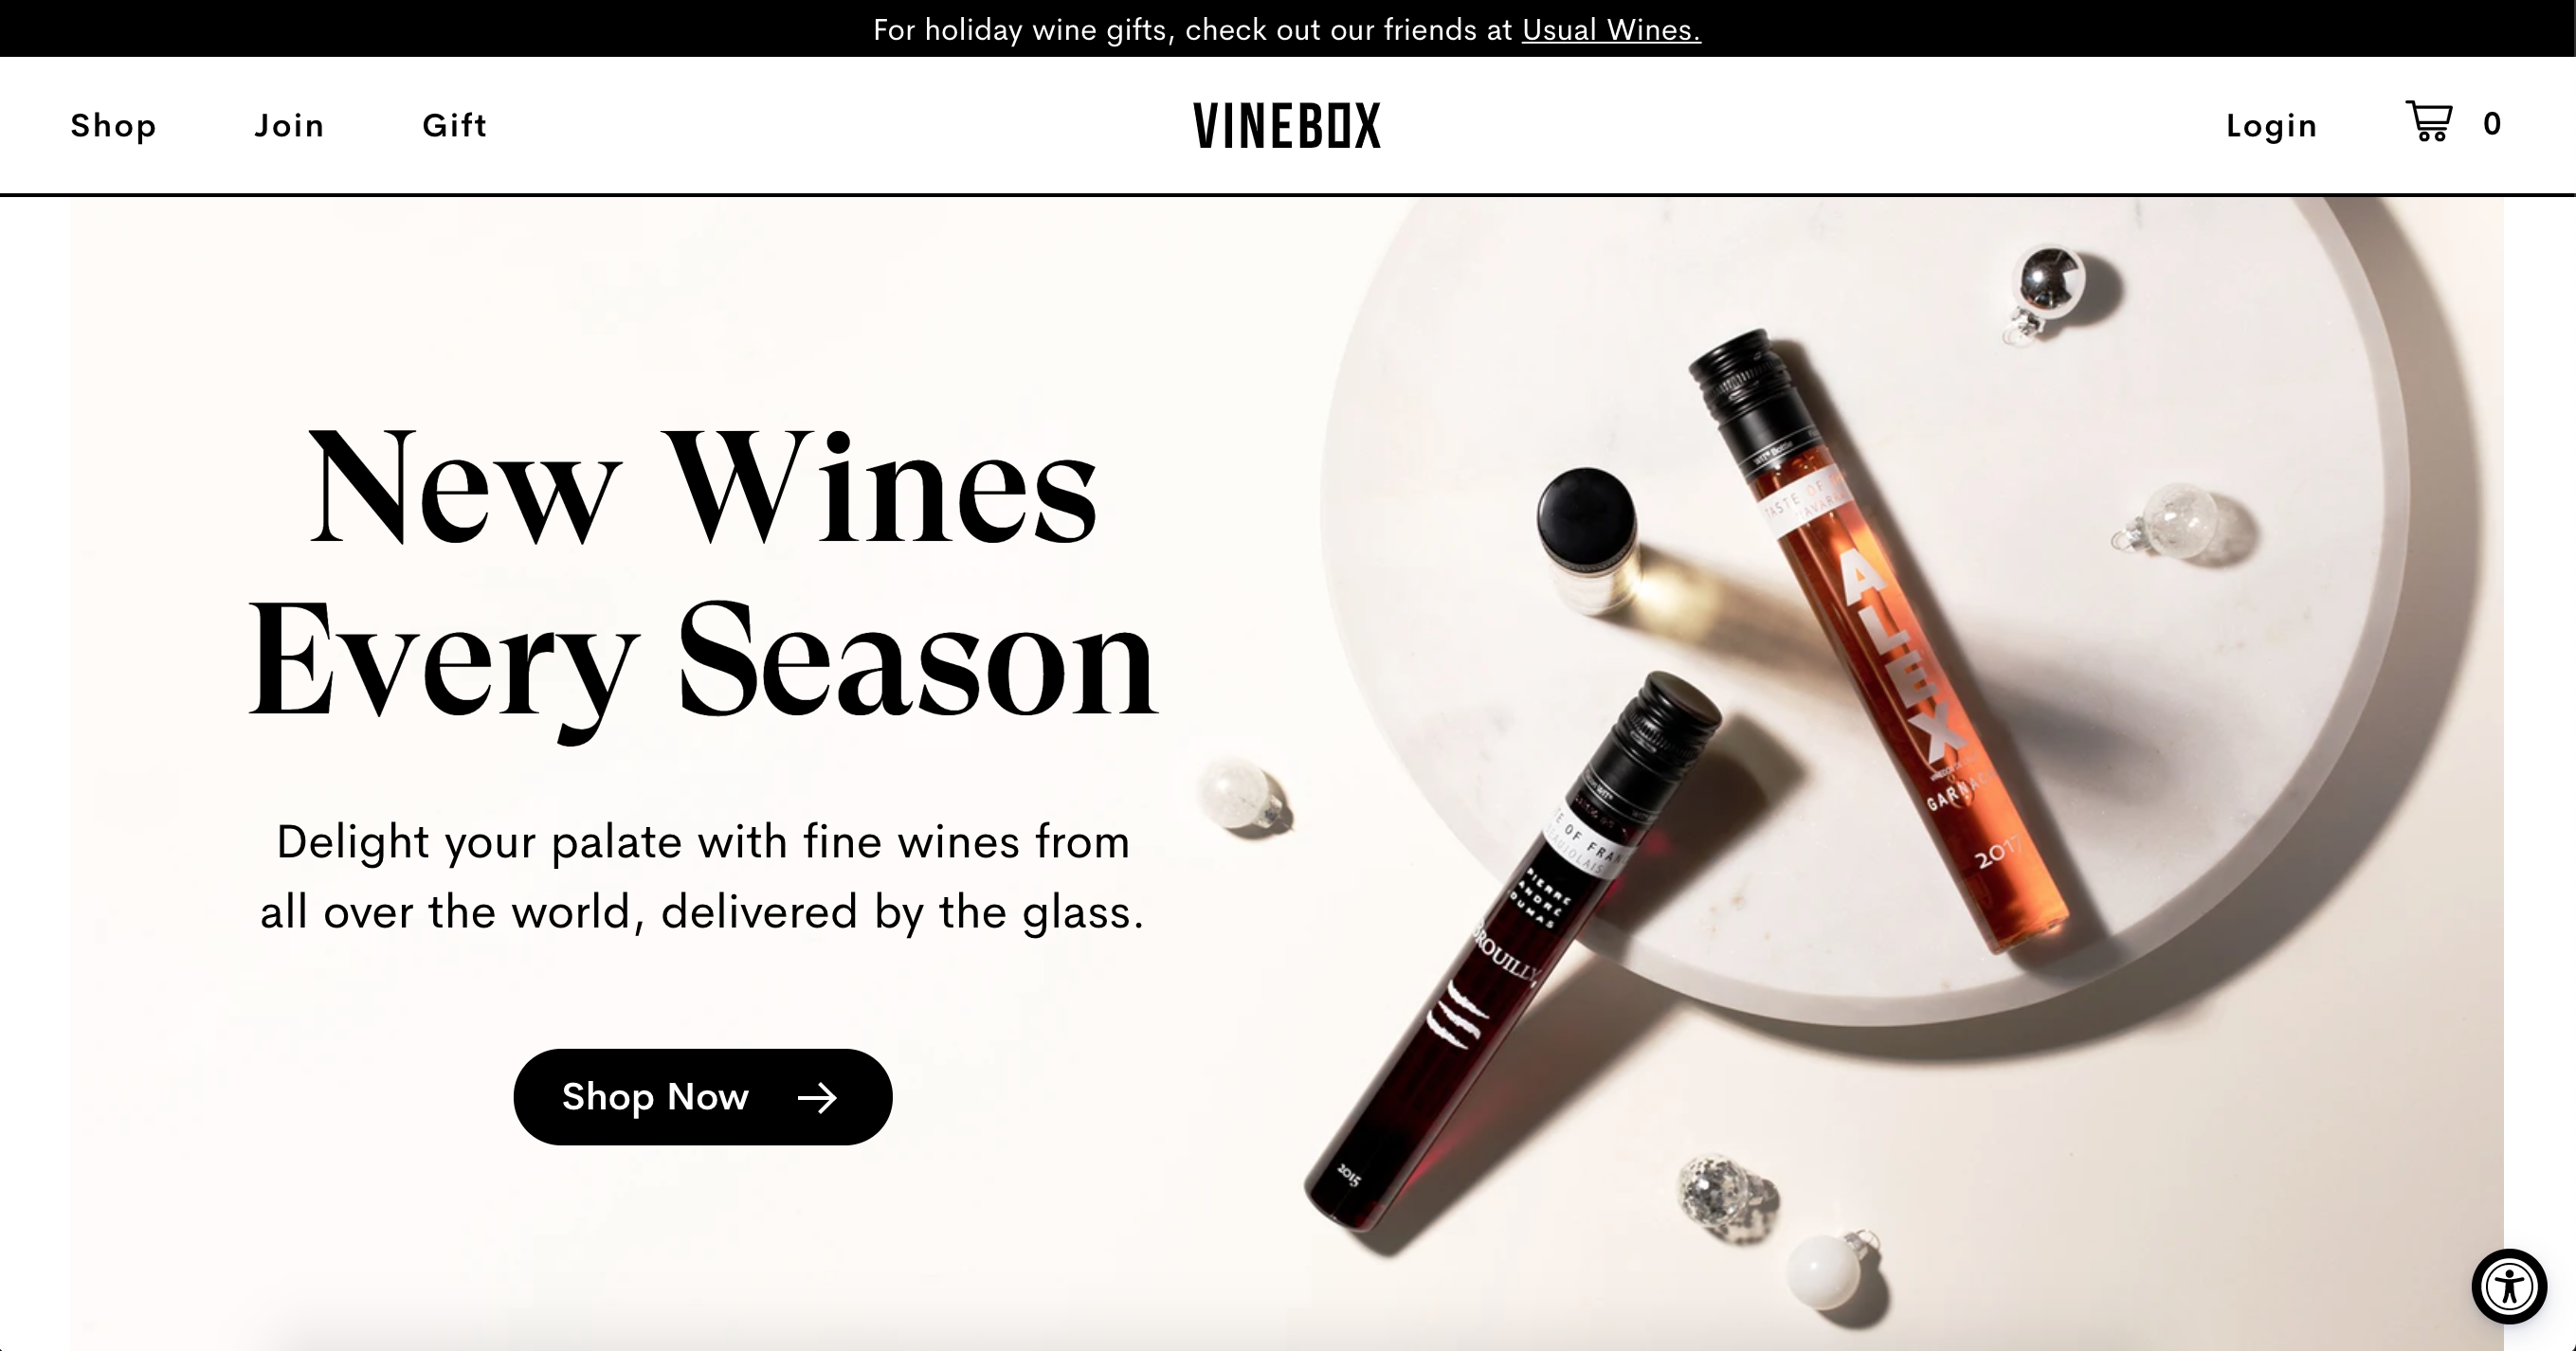Click the cart item count number

(2492, 124)
